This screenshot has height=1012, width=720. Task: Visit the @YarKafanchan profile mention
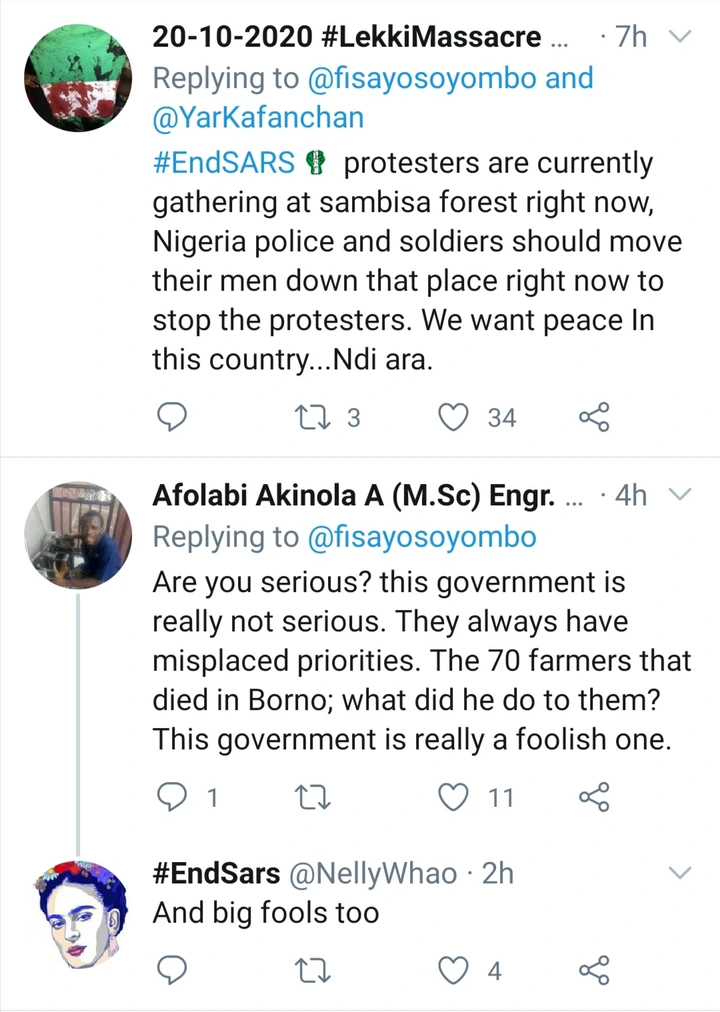click(257, 119)
